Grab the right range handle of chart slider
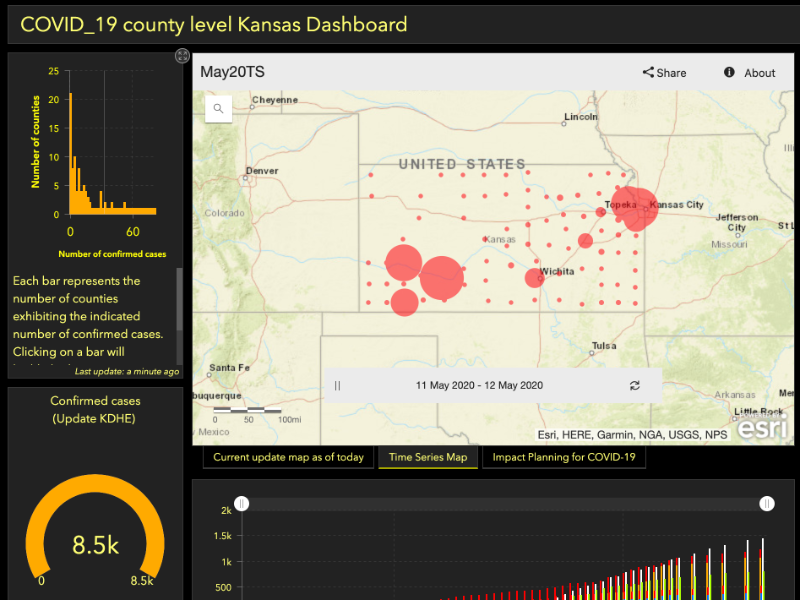Image resolution: width=800 pixels, height=600 pixels. coord(767,504)
